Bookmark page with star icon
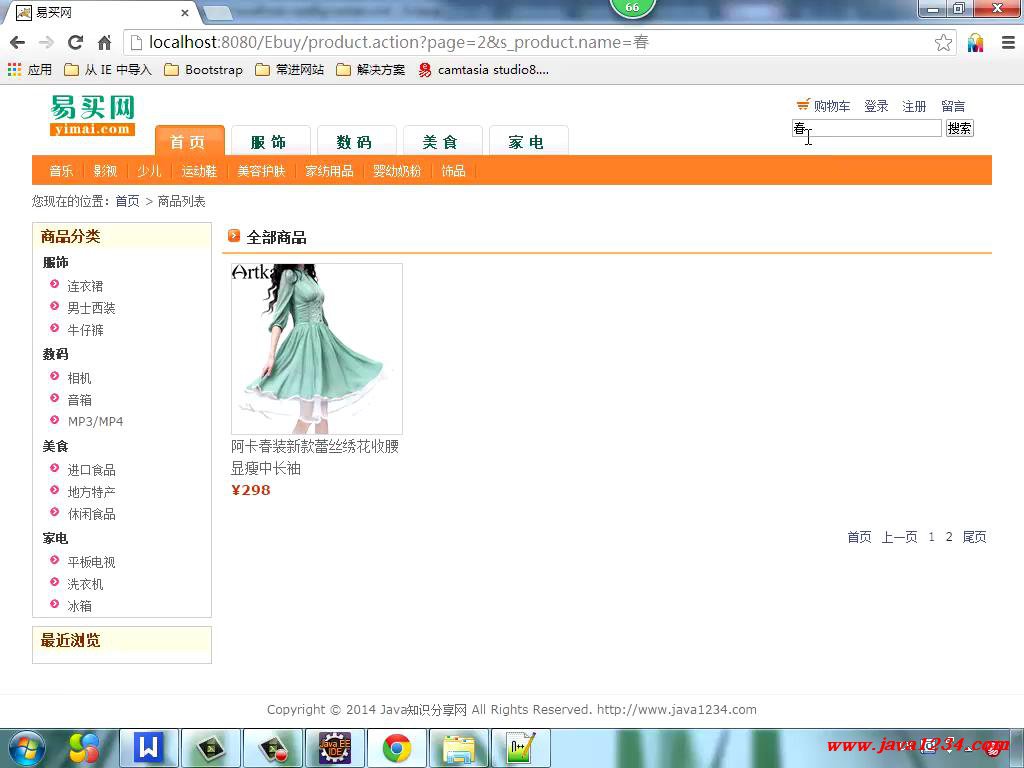Screen dimensions: 1024x768 [x=943, y=42]
